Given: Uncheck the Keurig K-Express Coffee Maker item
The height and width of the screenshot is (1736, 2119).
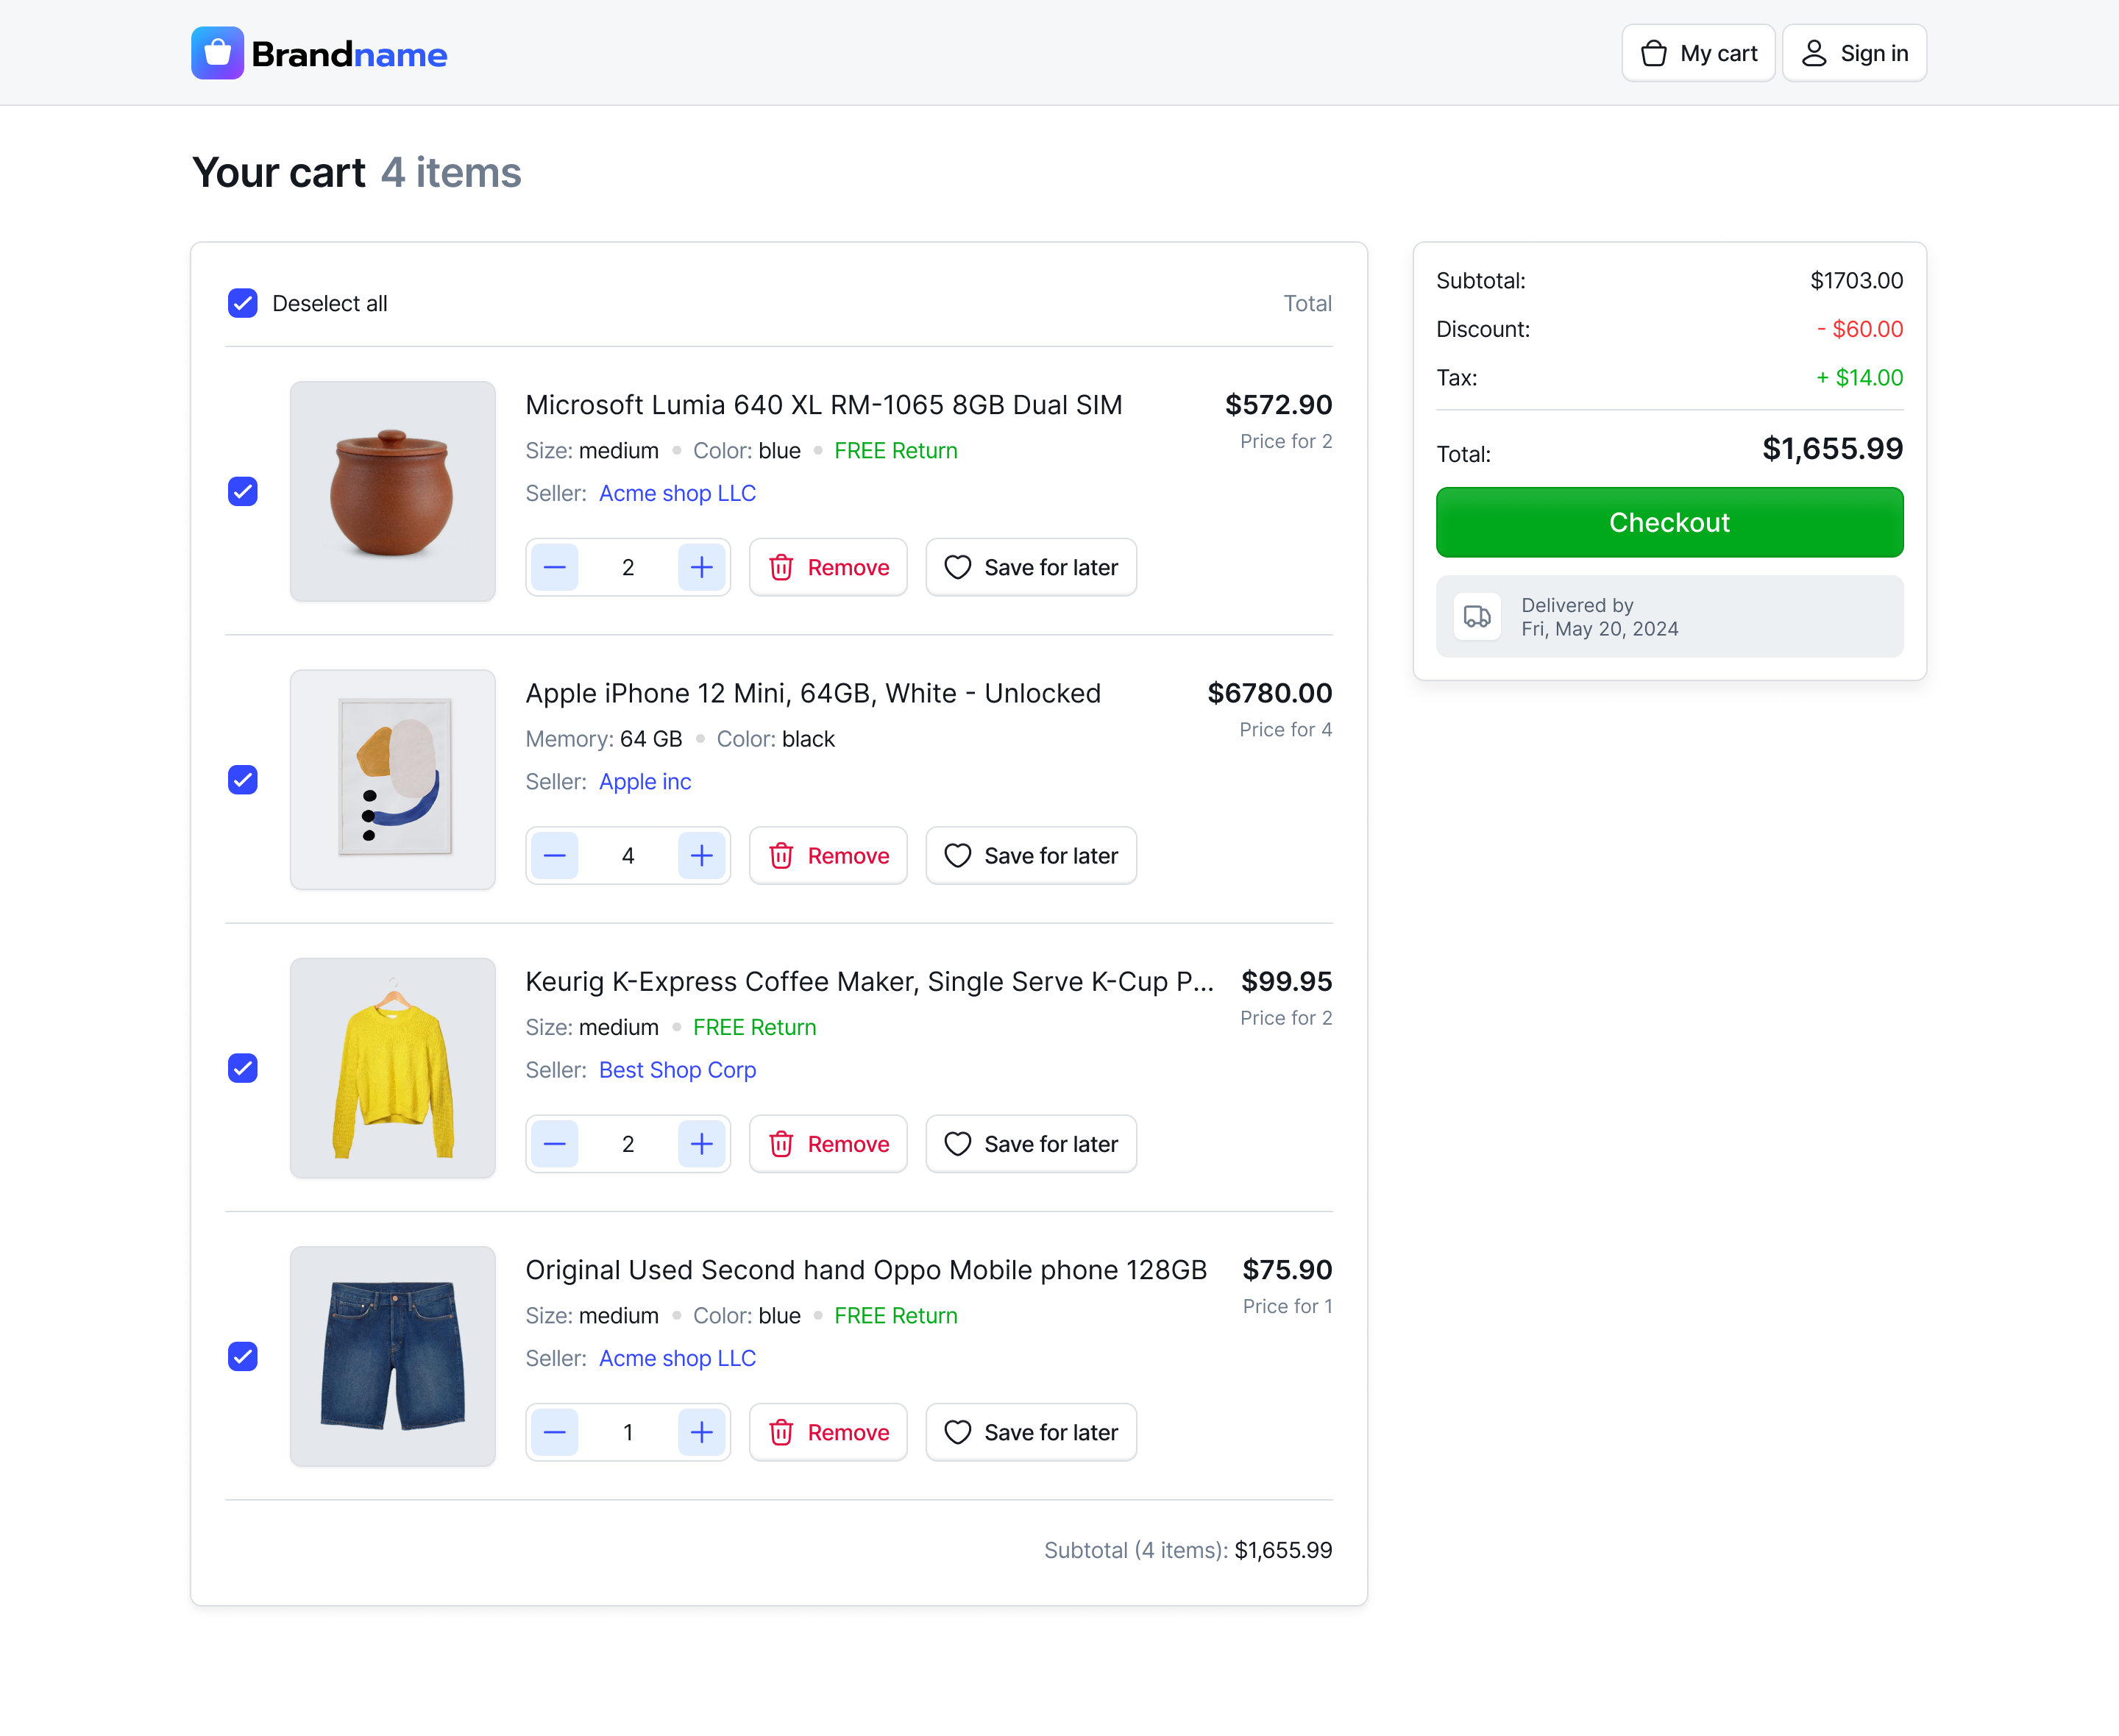Looking at the screenshot, I should point(243,1068).
